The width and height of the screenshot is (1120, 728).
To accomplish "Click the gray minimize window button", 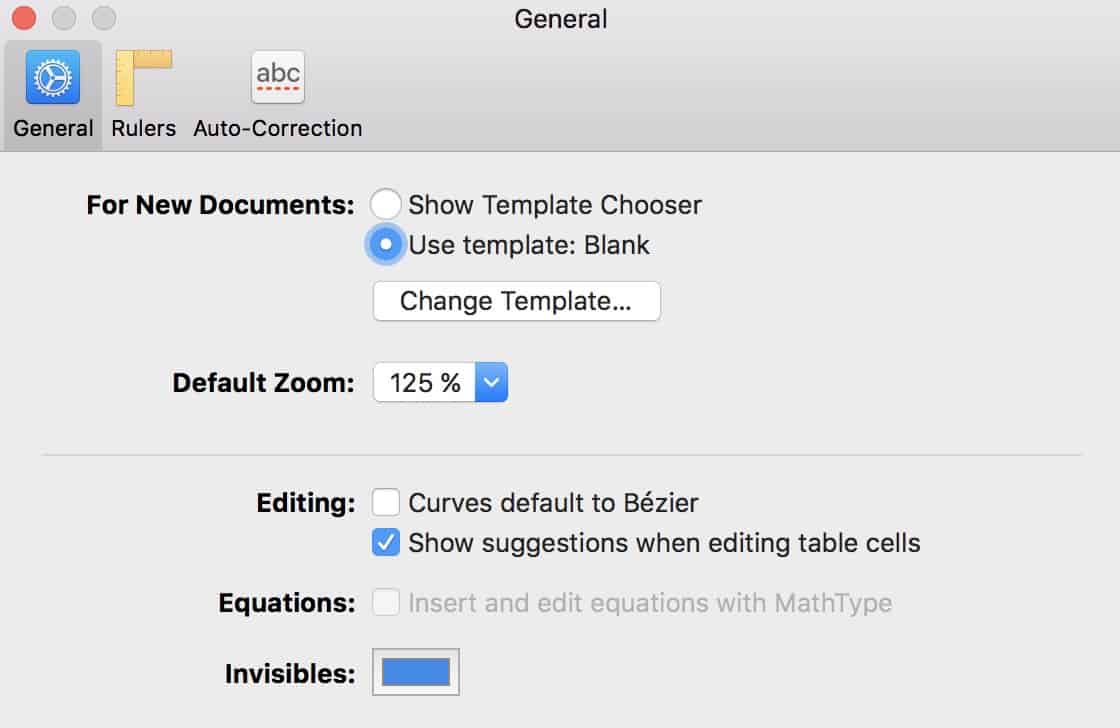I will [x=64, y=18].
